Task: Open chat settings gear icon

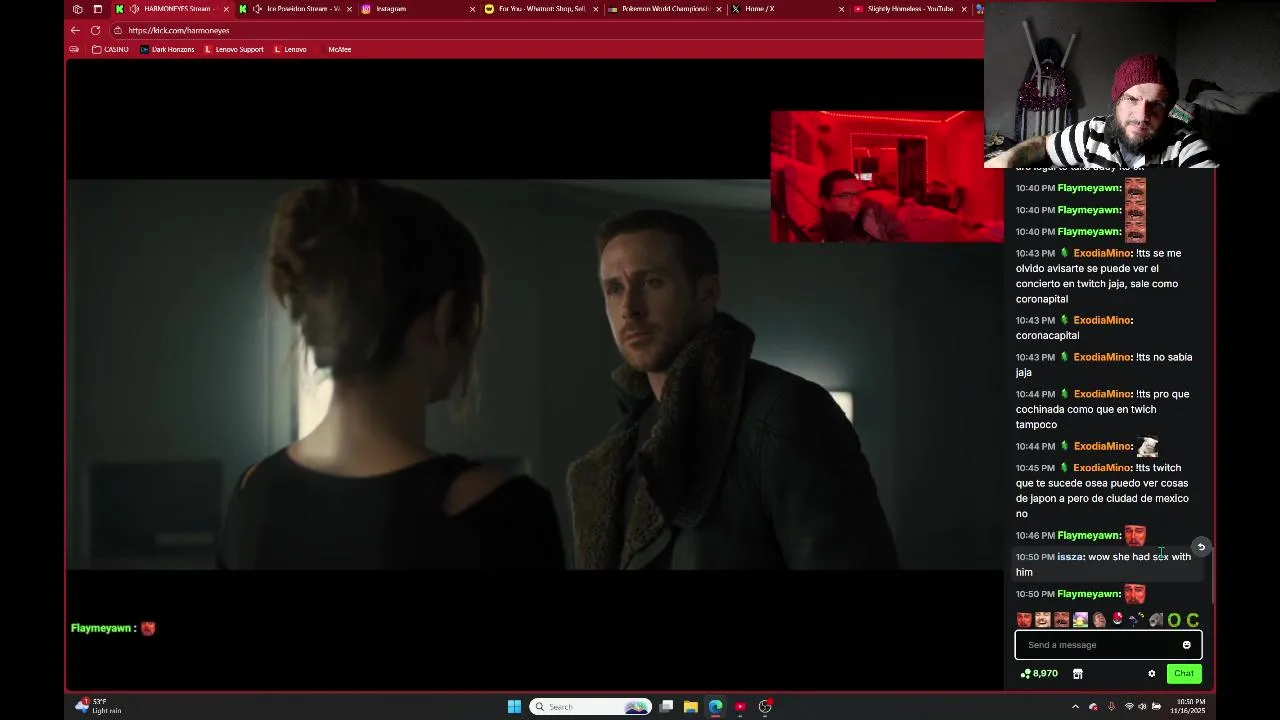Action: 1152,674
